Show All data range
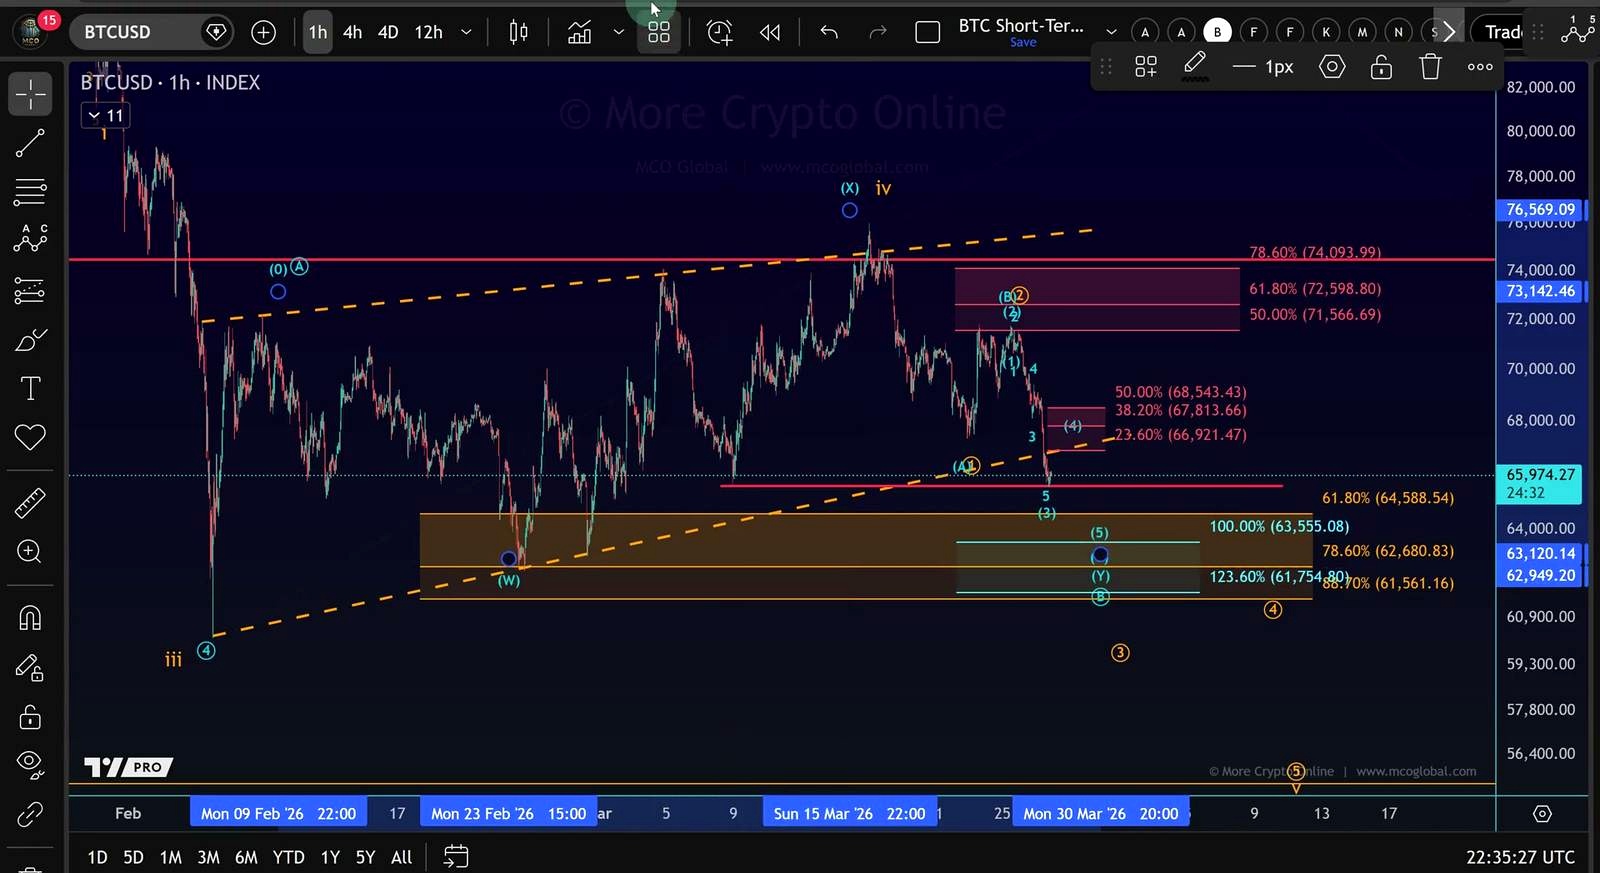This screenshot has width=1600, height=873. (402, 857)
